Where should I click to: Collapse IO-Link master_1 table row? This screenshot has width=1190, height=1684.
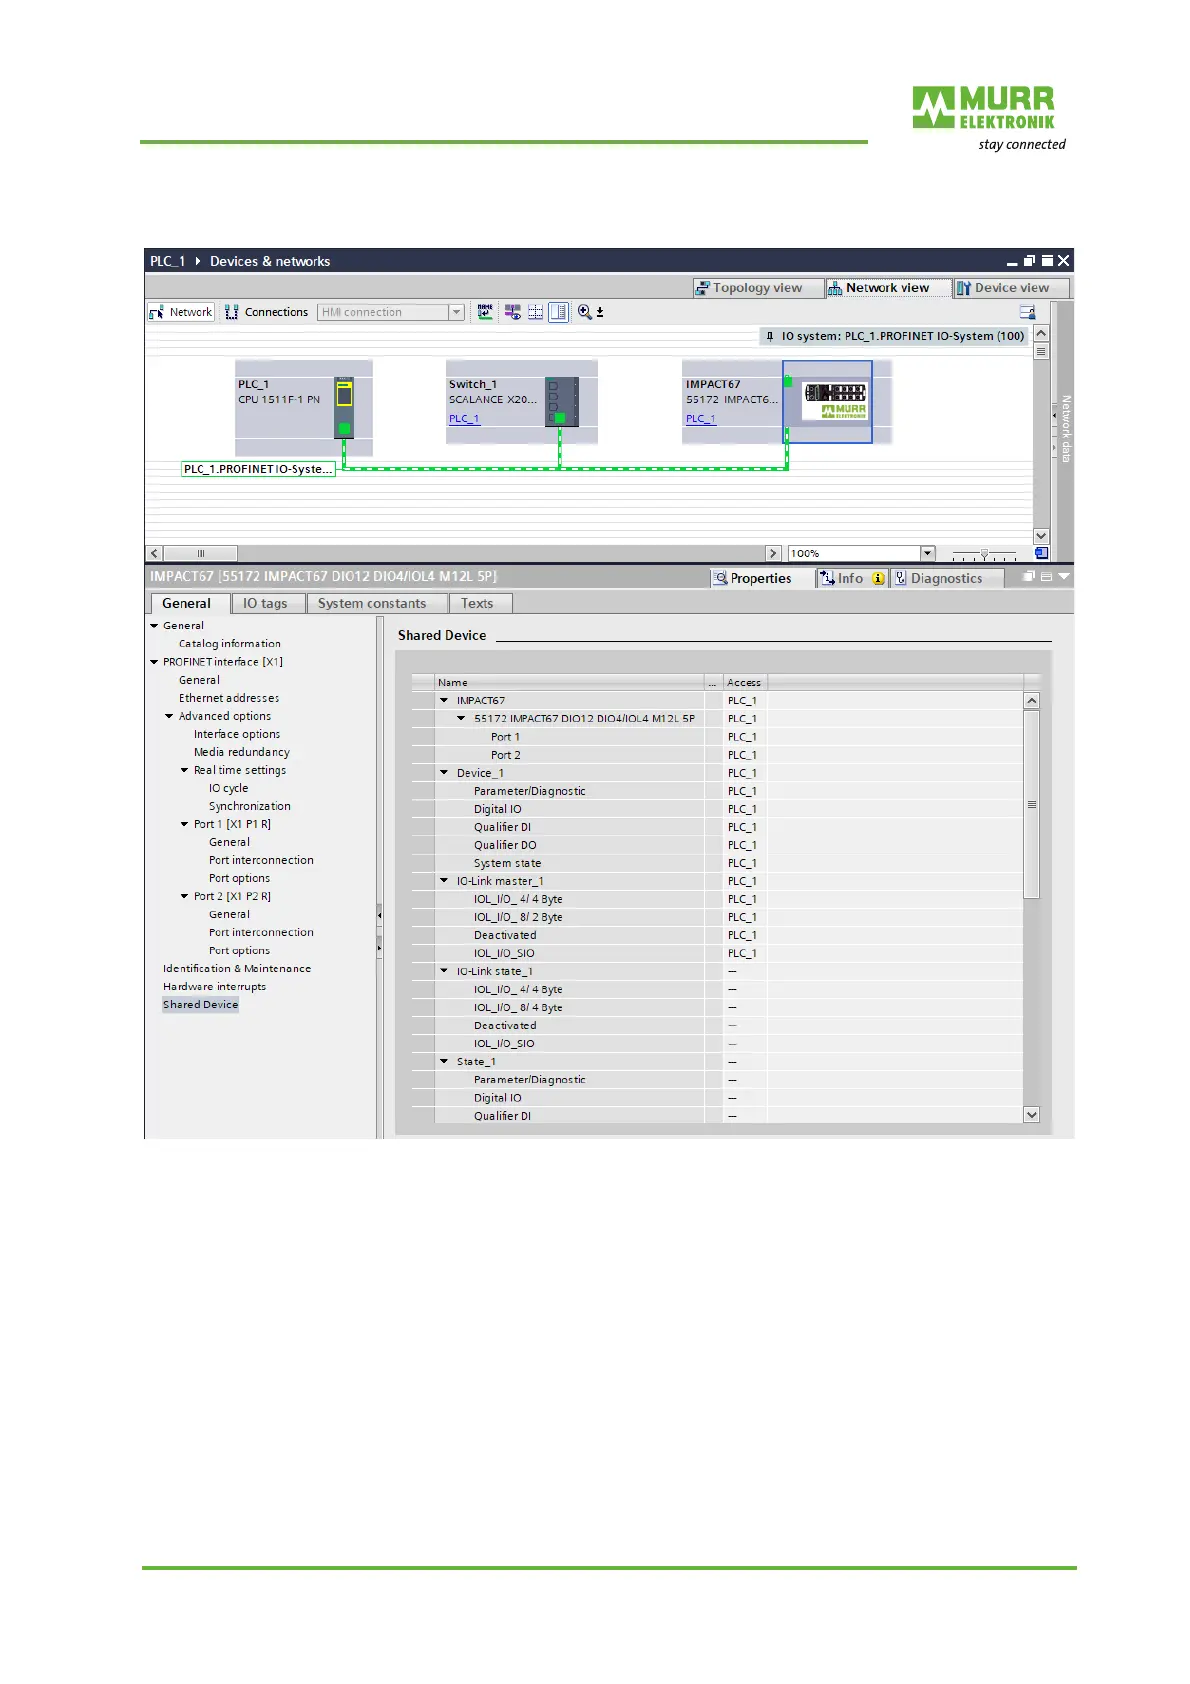pyautogui.click(x=444, y=880)
